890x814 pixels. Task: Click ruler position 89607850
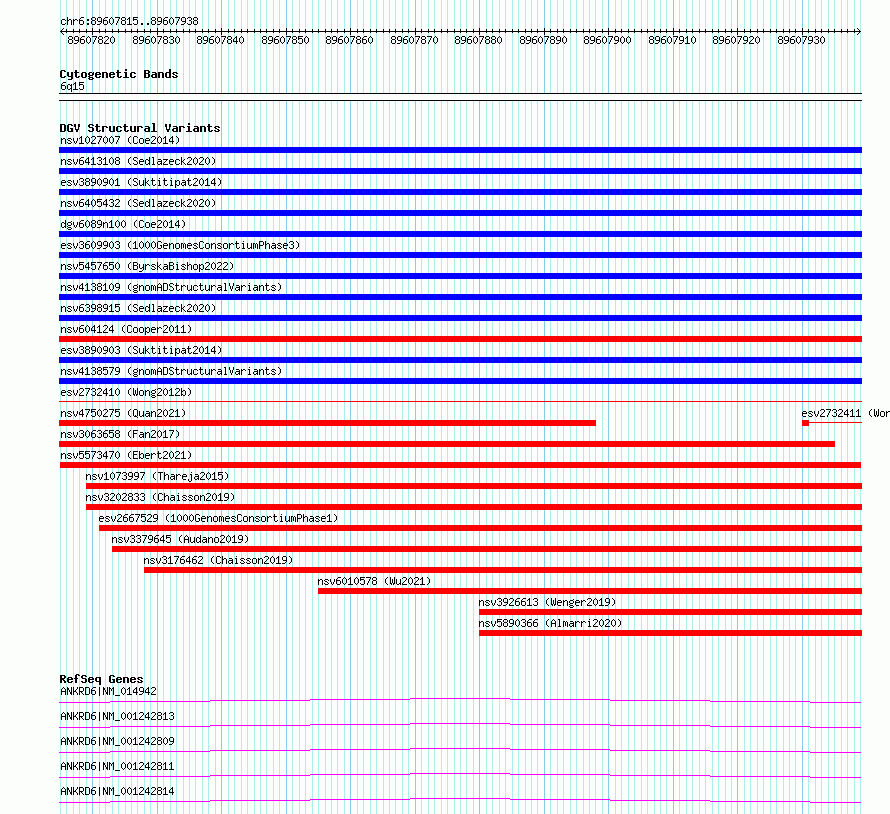click(x=285, y=40)
